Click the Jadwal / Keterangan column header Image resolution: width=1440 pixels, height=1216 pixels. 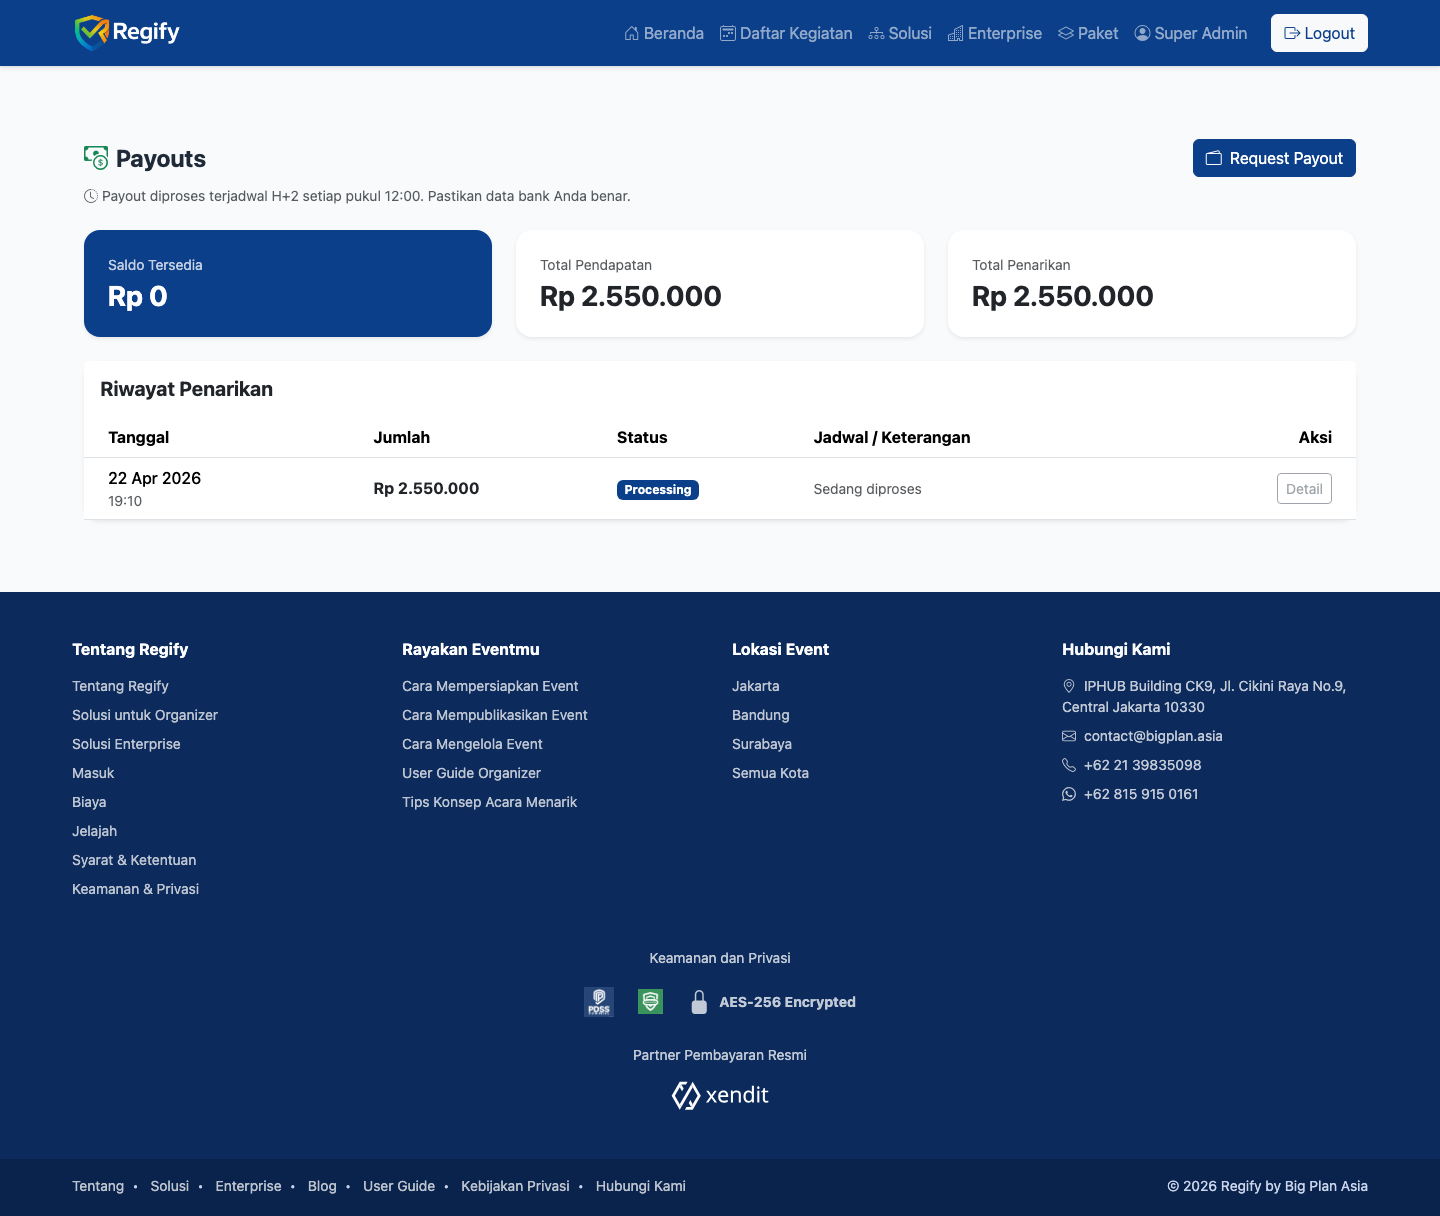click(x=892, y=437)
